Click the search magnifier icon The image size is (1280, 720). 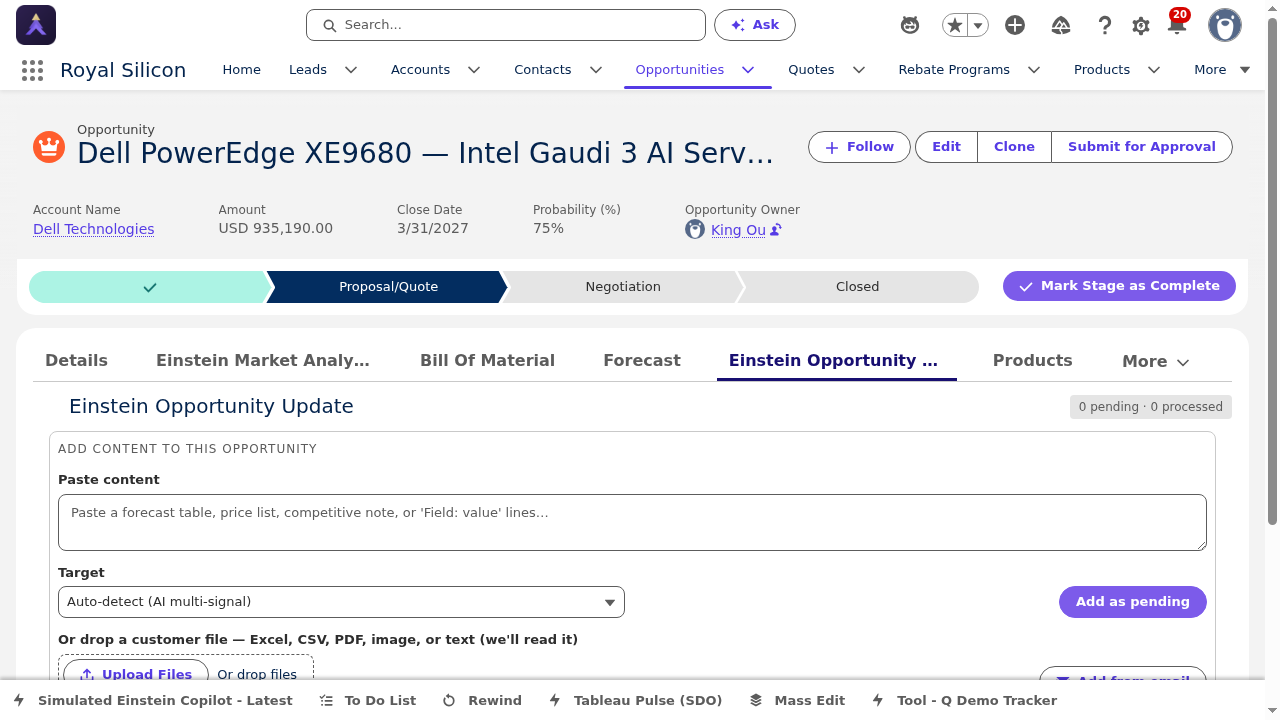click(328, 25)
